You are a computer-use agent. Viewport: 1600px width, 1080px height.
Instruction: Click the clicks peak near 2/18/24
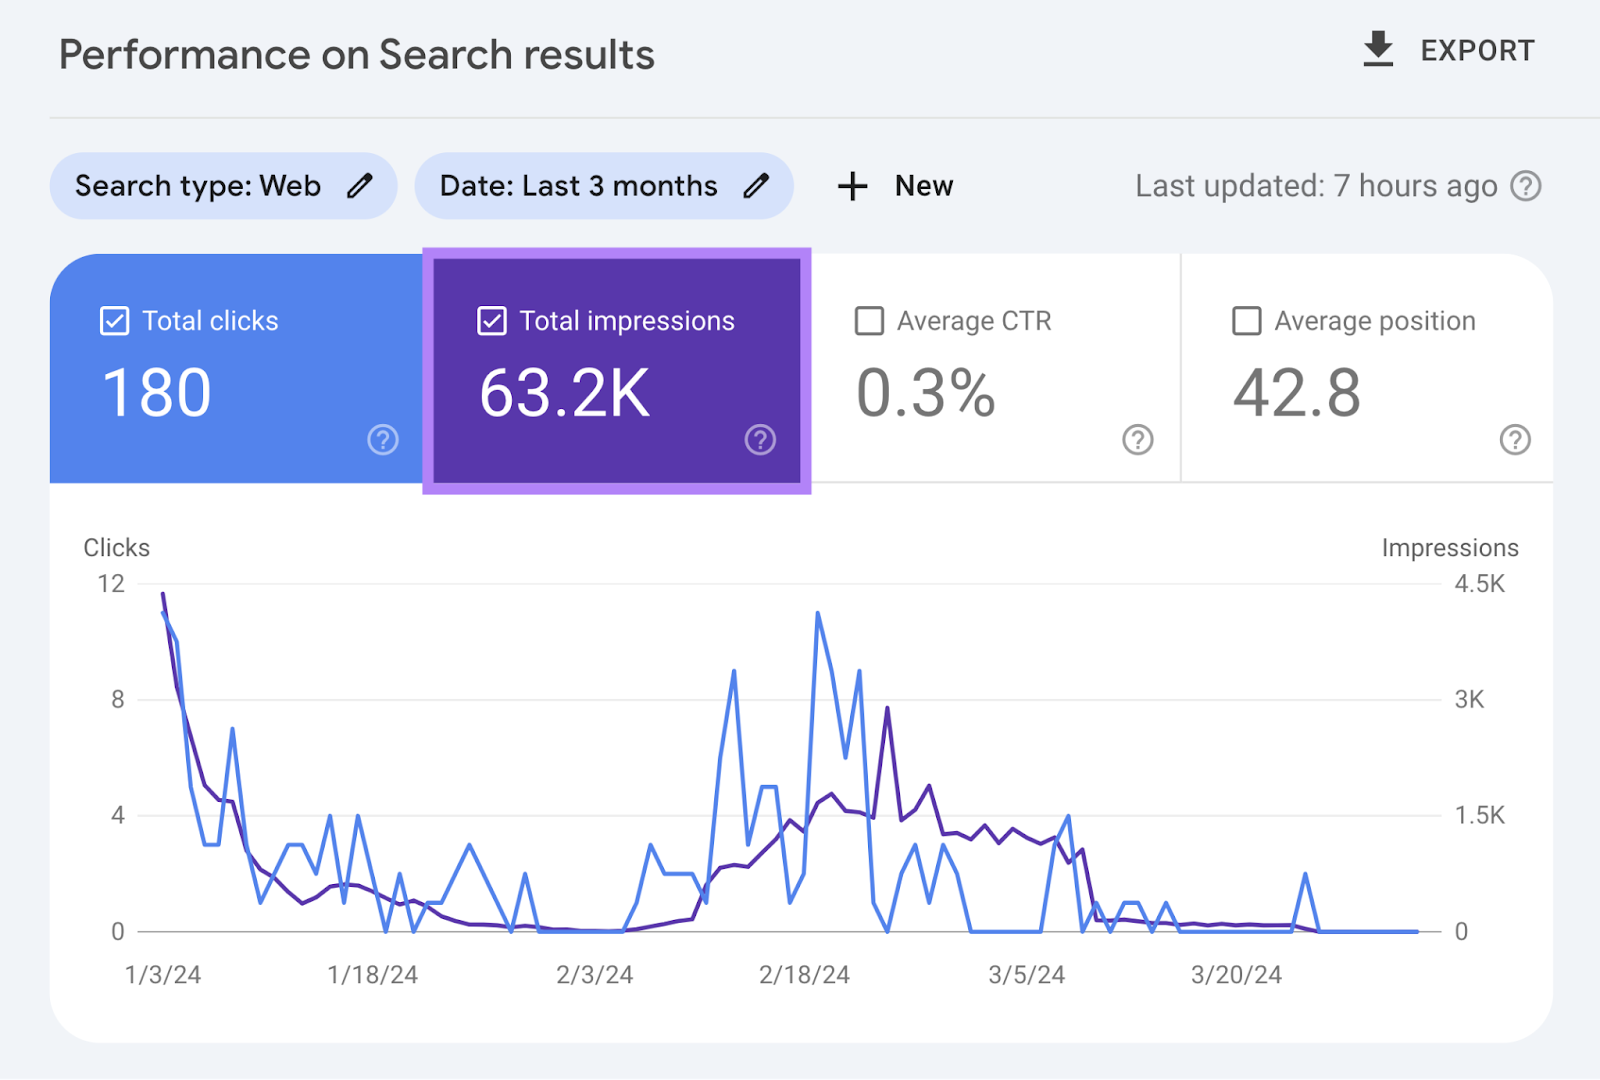click(816, 614)
